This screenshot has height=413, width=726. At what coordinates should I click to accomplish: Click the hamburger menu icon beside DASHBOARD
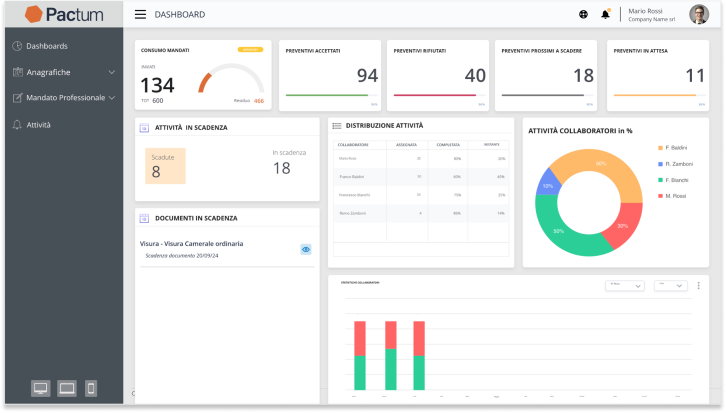[x=140, y=15]
